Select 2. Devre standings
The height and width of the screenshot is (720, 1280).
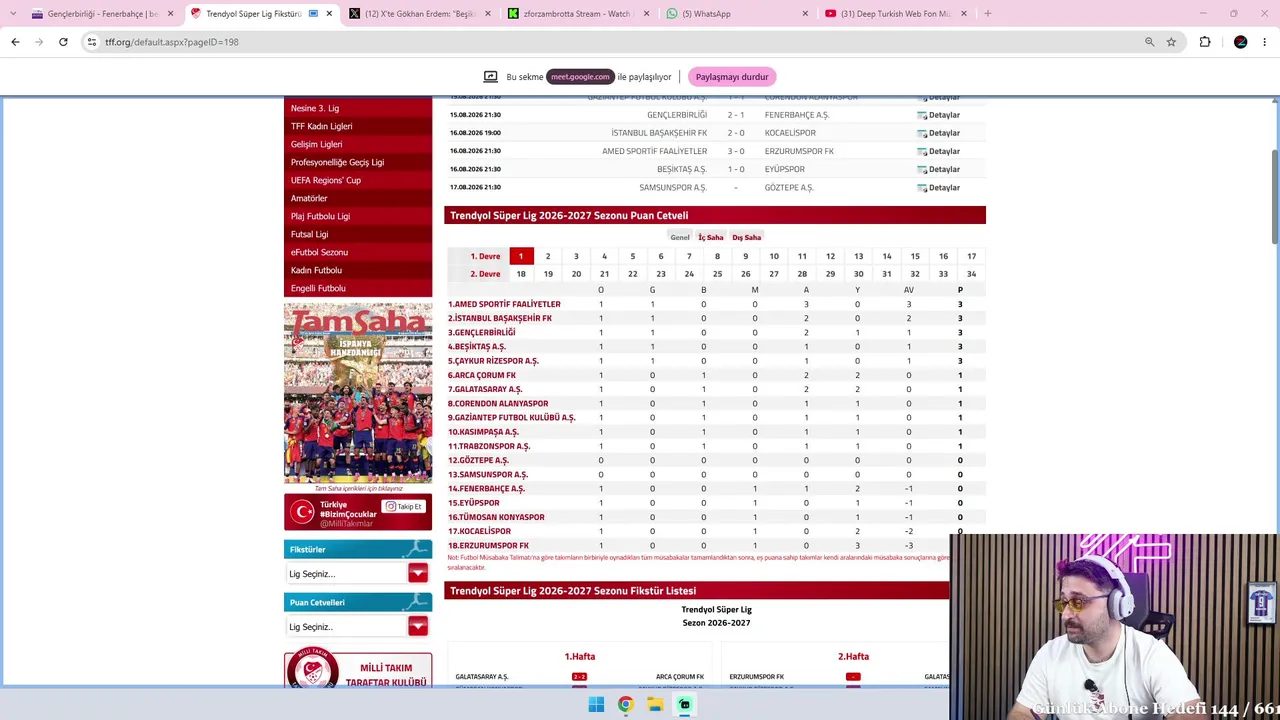click(x=485, y=274)
